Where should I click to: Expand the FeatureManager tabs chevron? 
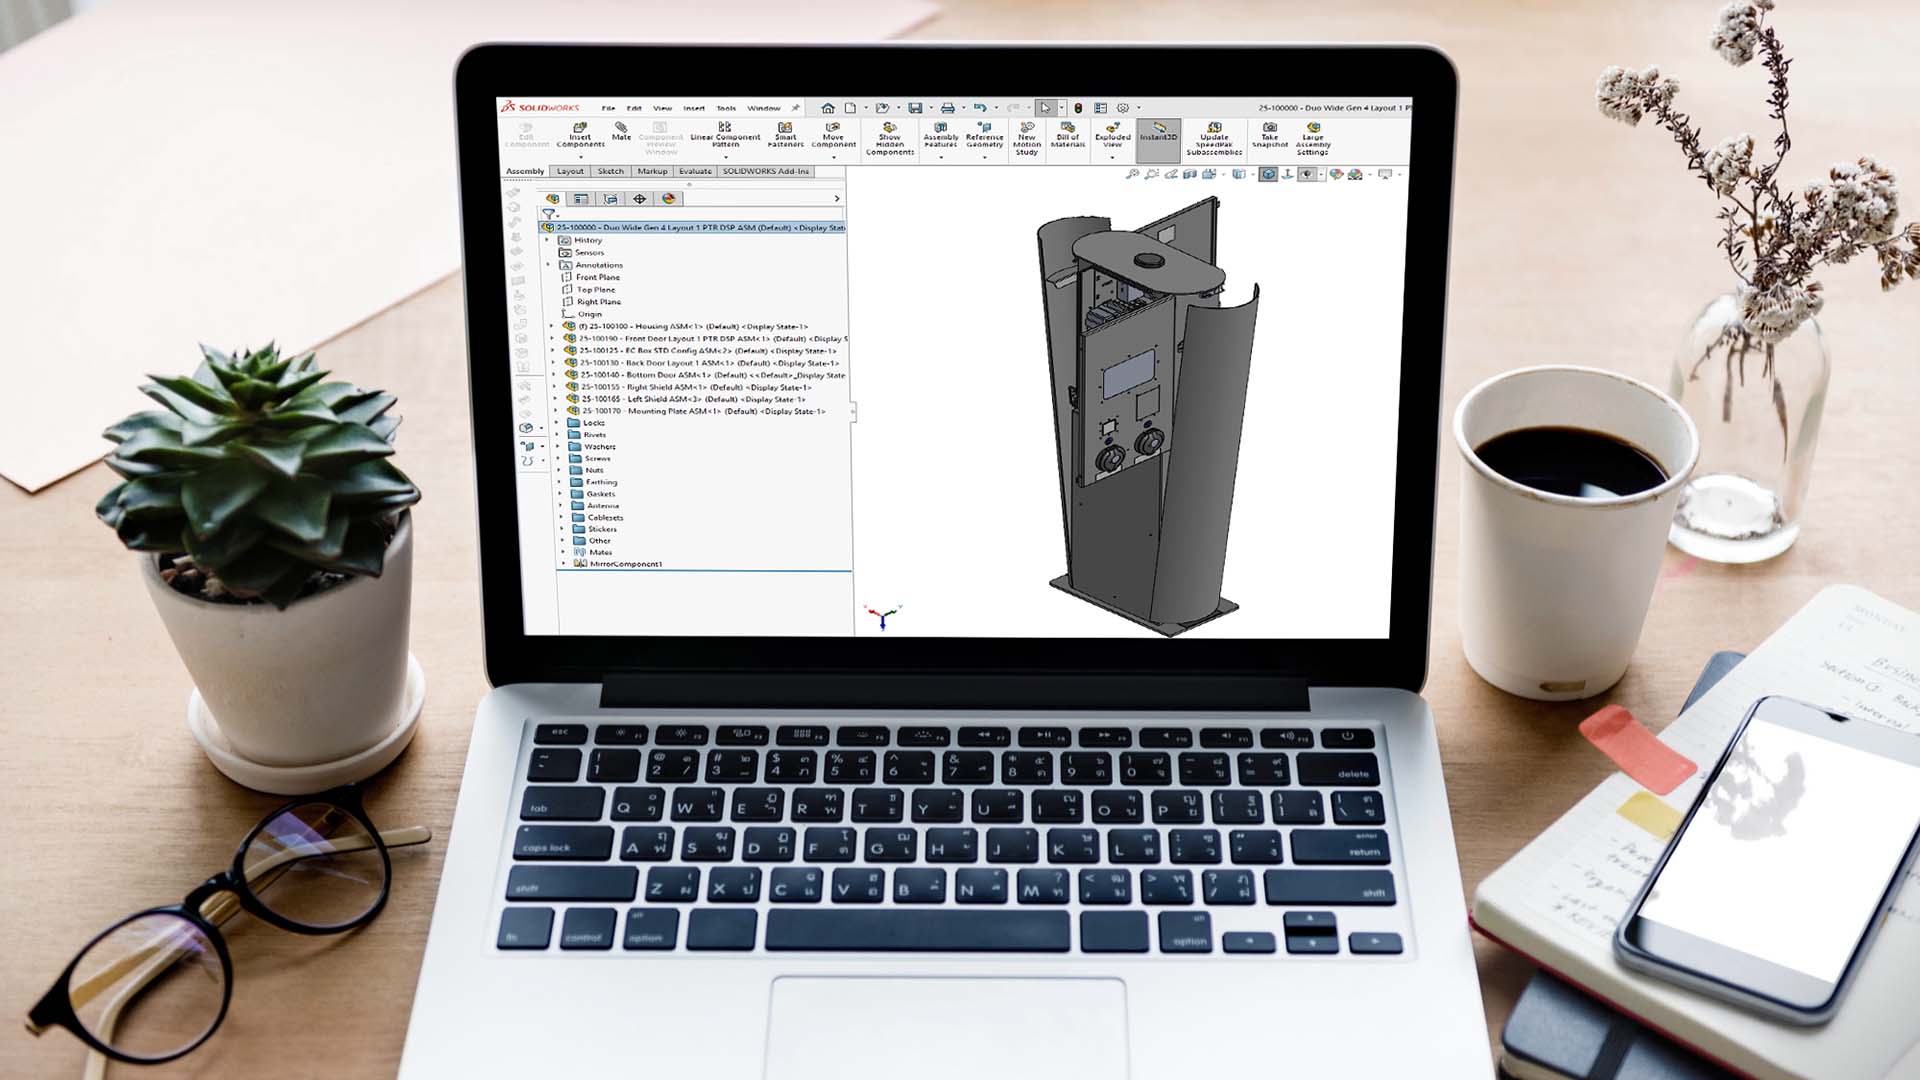point(837,199)
